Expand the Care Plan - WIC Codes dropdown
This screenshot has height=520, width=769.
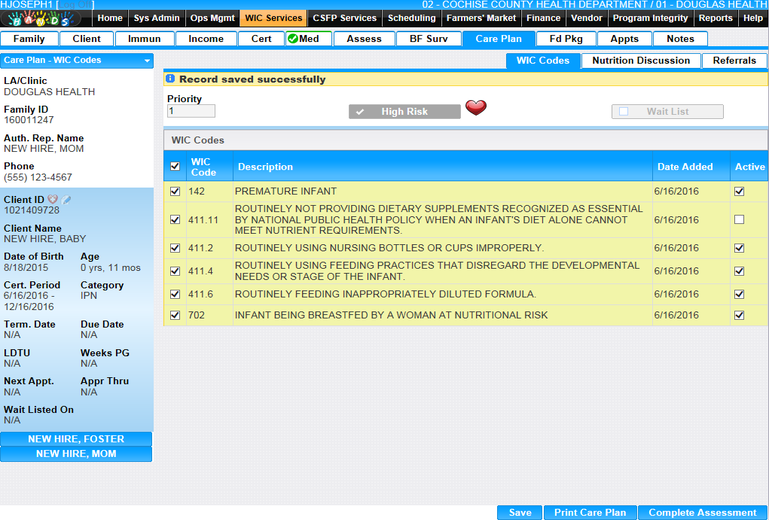pyautogui.click(x=147, y=61)
